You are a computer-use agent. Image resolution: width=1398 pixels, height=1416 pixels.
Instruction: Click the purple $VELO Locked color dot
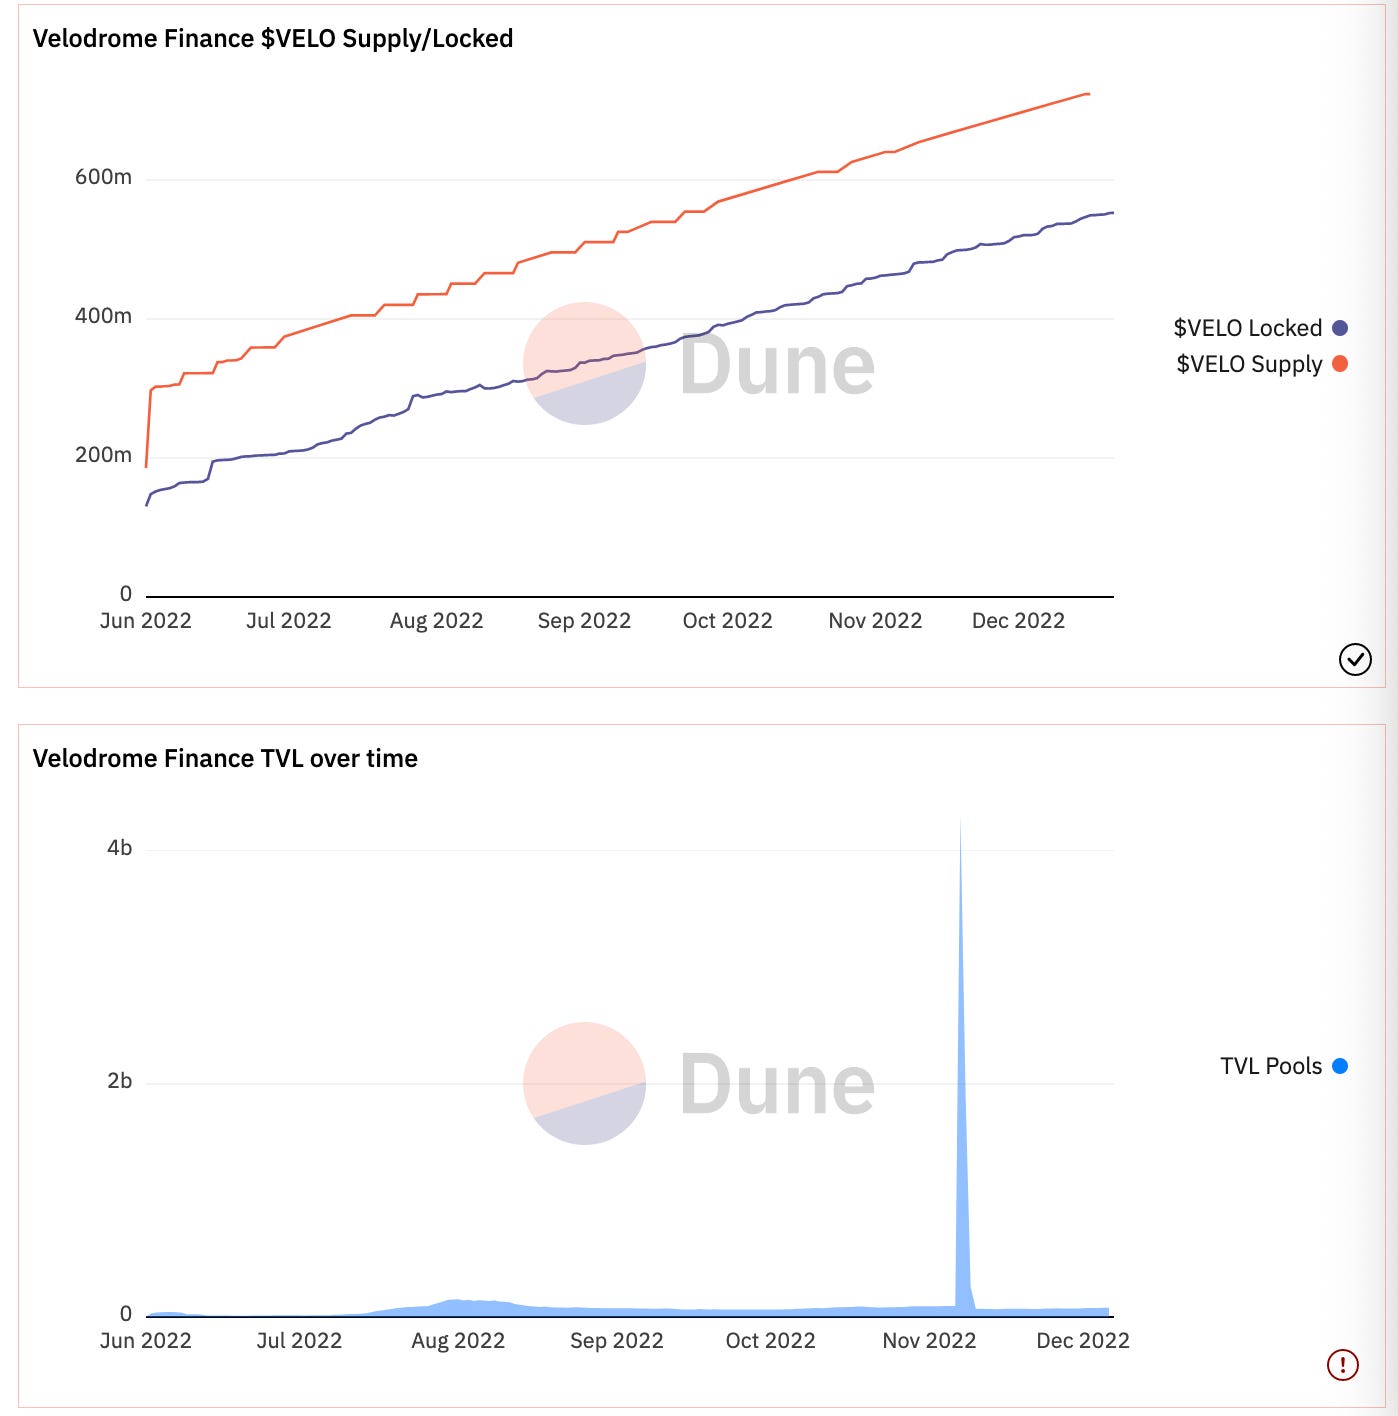point(1340,328)
